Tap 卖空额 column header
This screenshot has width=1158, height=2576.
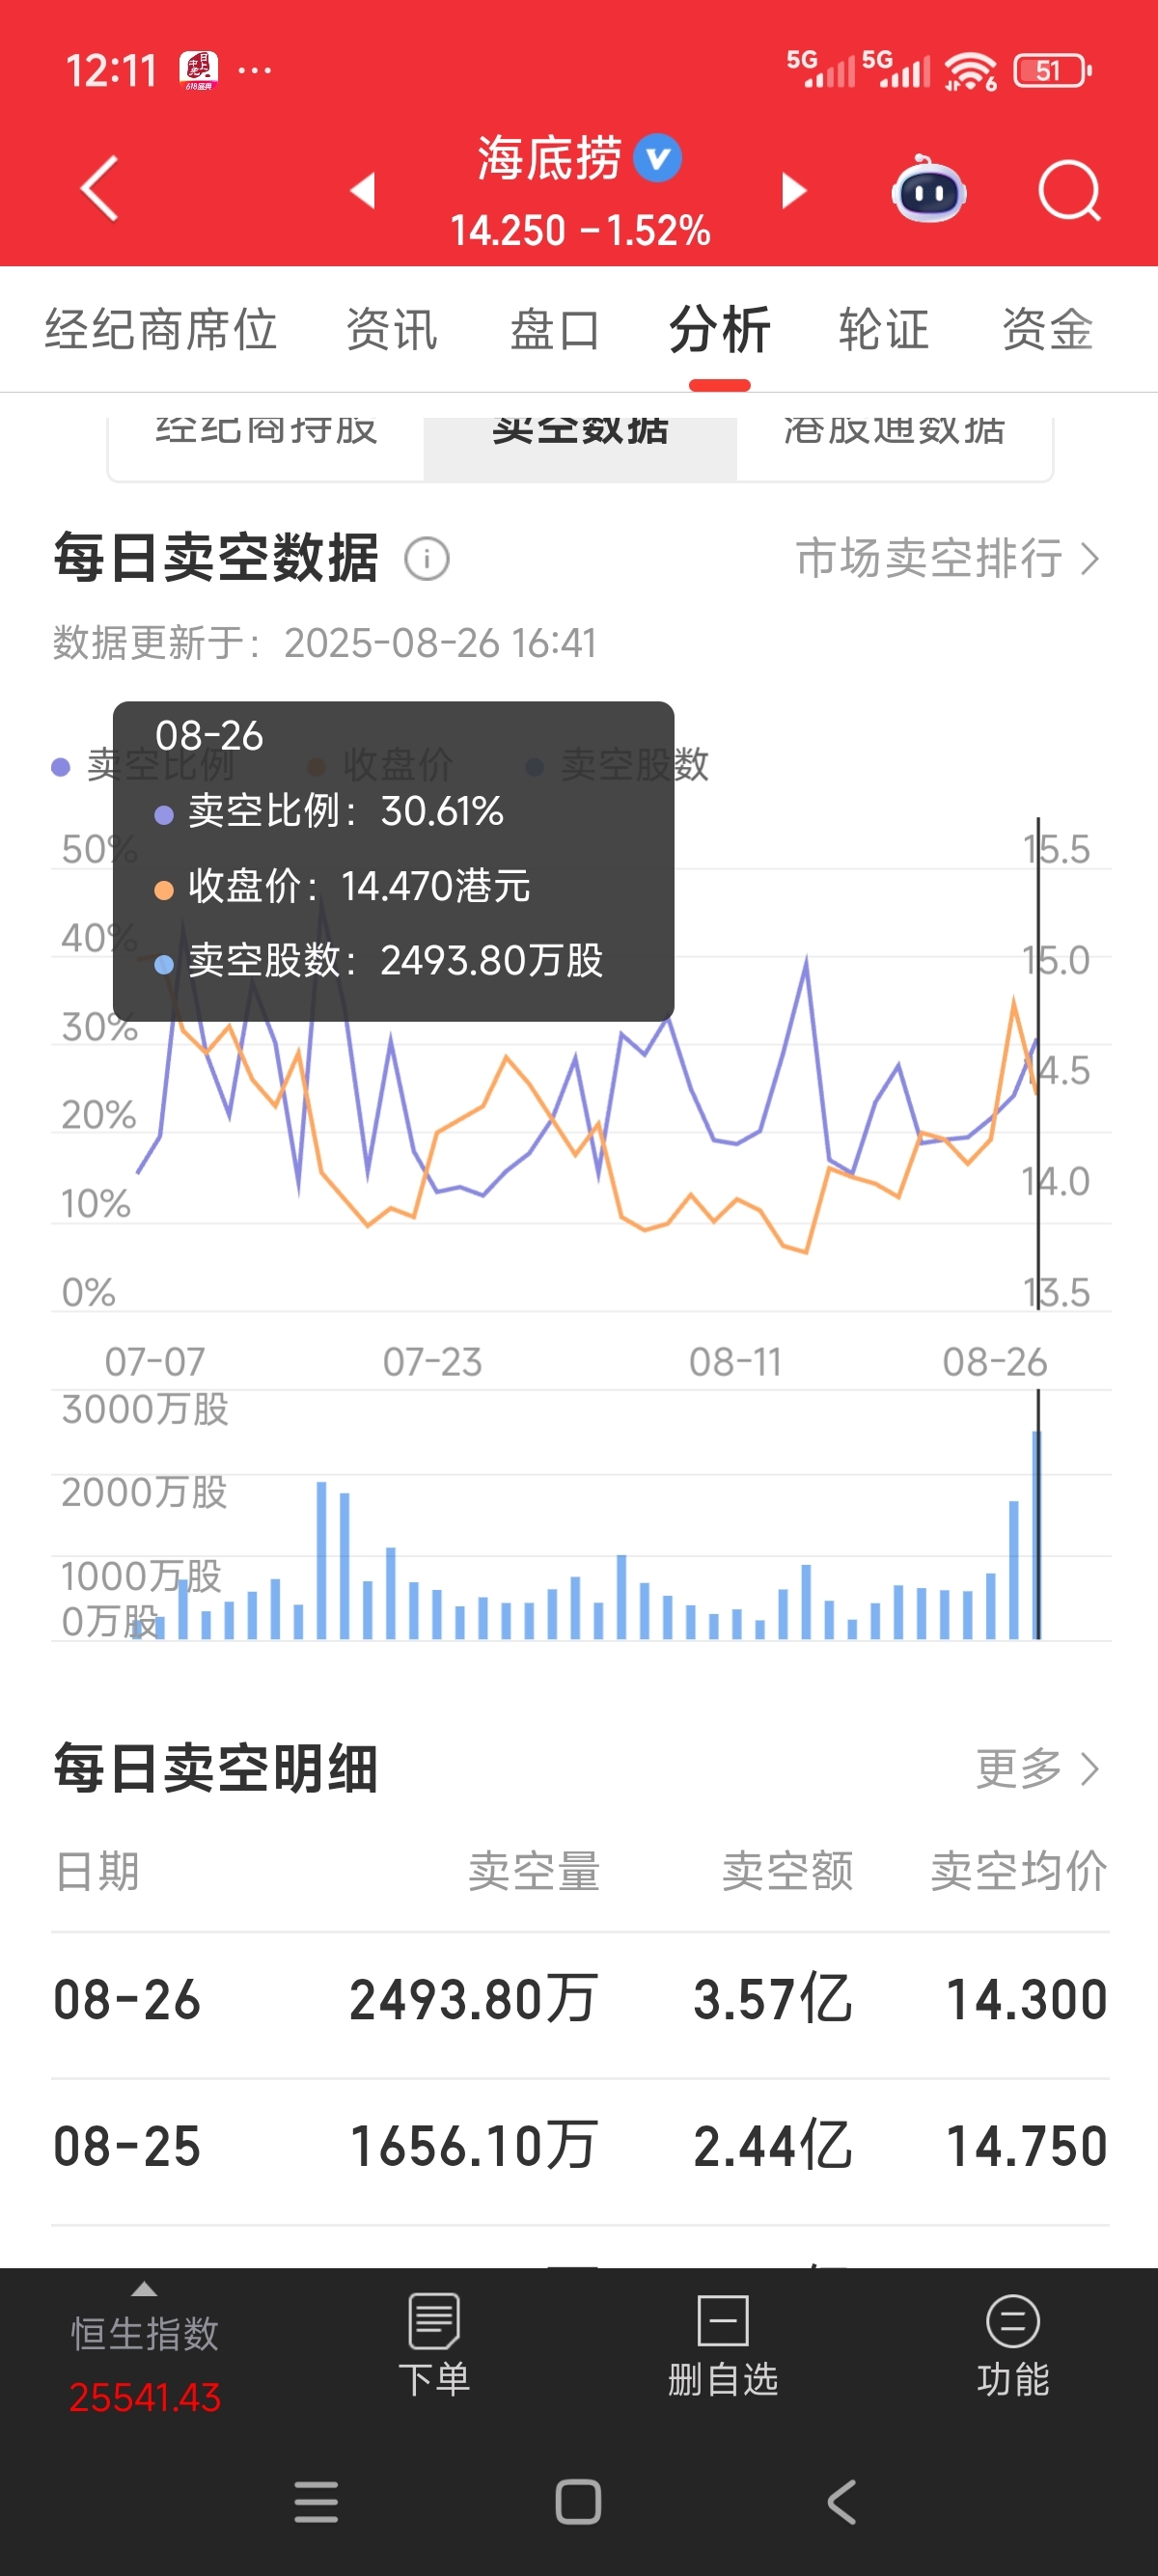point(787,1870)
